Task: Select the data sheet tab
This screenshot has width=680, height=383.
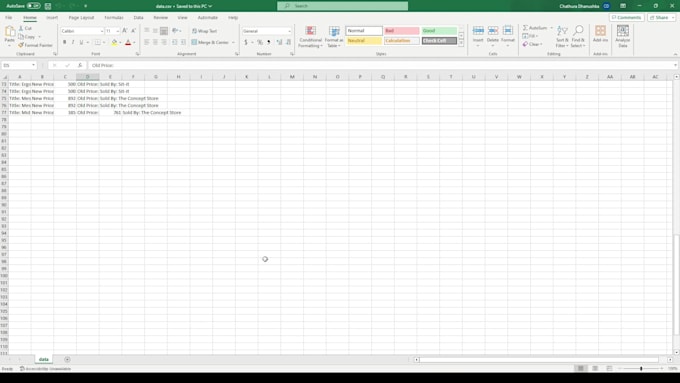Action: pos(44,359)
